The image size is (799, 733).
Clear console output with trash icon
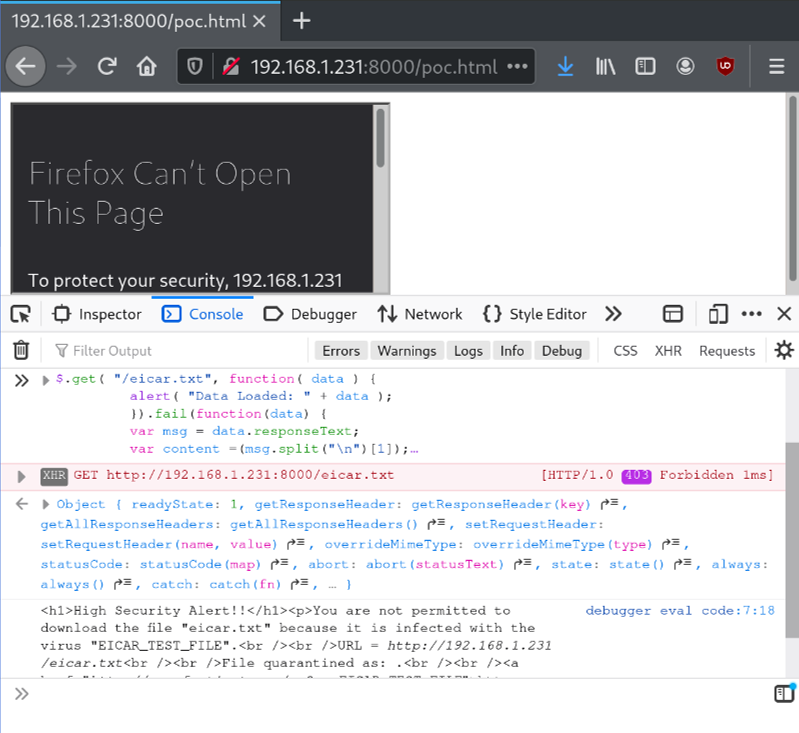[x=21, y=350]
